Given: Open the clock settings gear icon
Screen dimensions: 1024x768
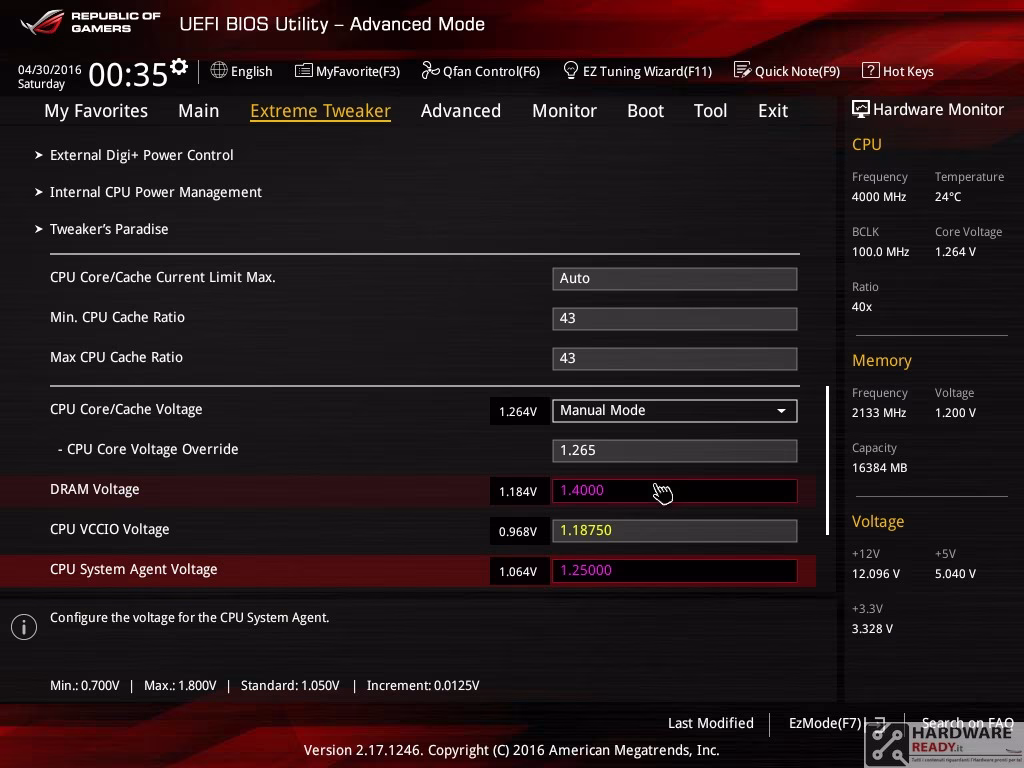Looking at the screenshot, I should pyautogui.click(x=179, y=66).
